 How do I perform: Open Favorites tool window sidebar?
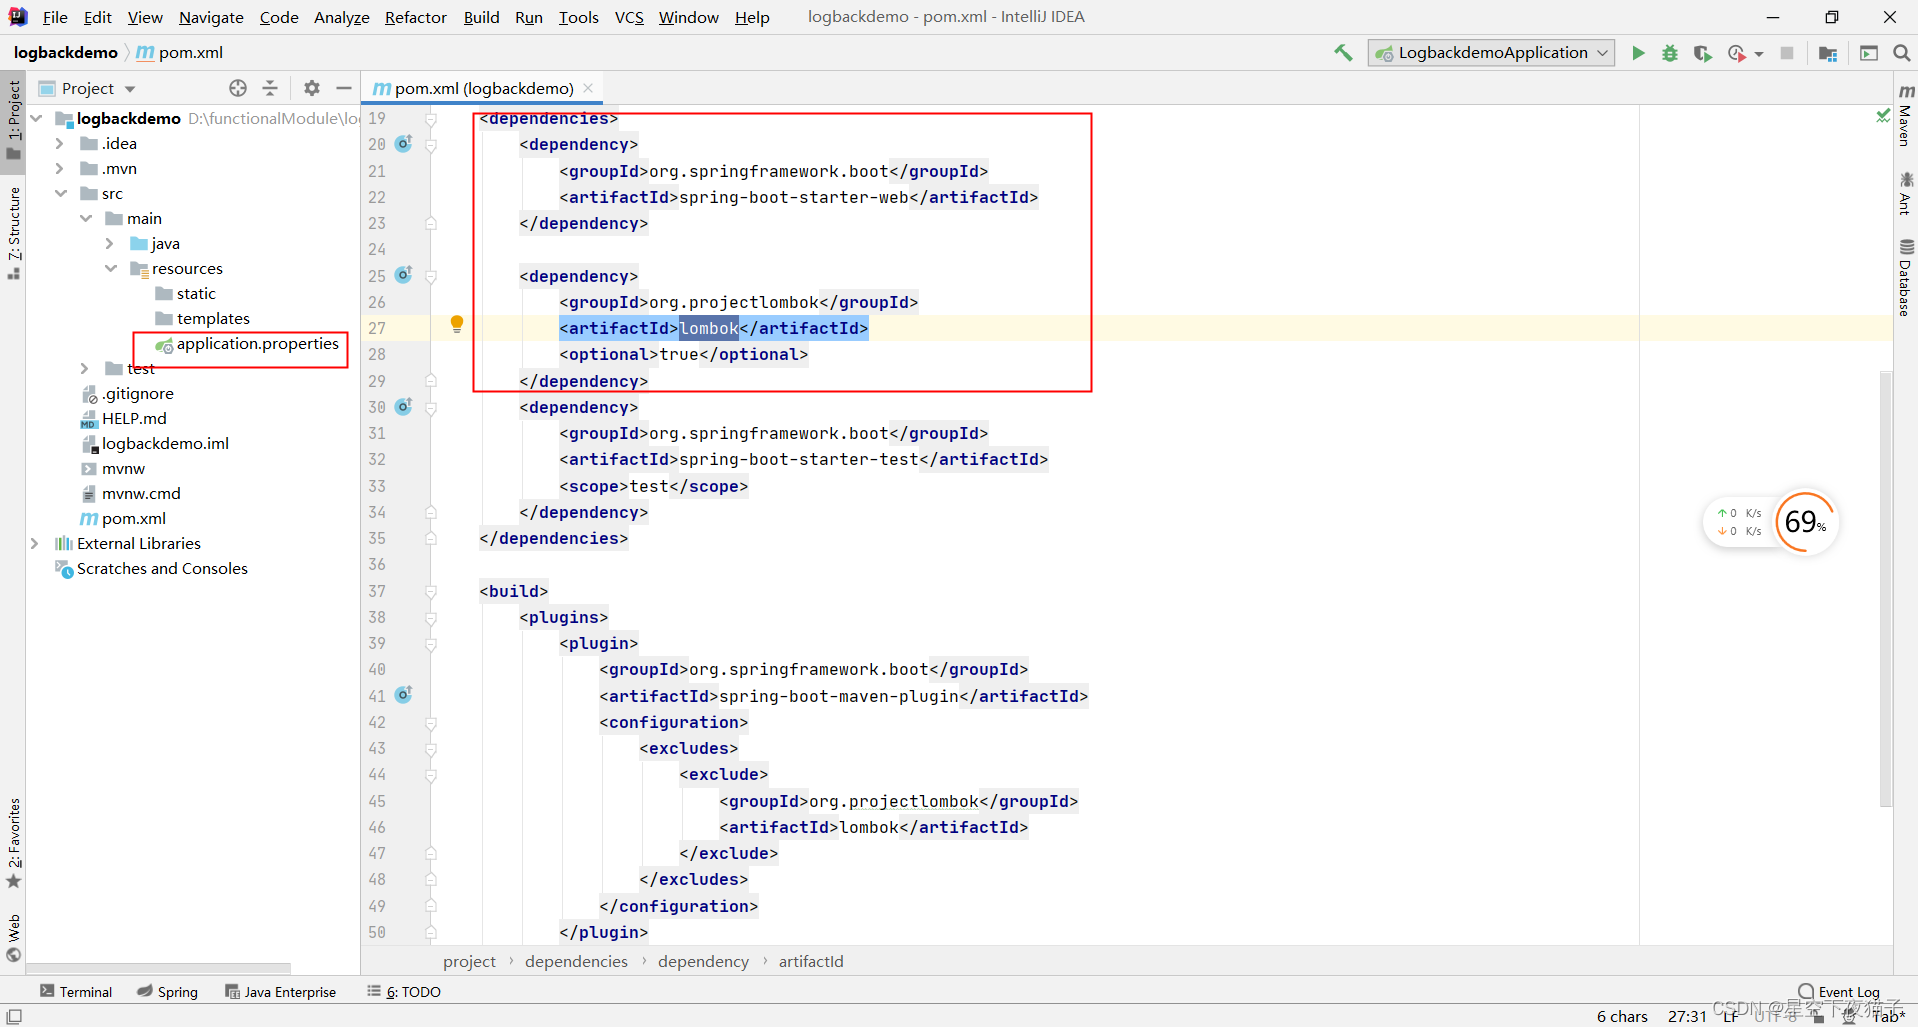point(14,842)
